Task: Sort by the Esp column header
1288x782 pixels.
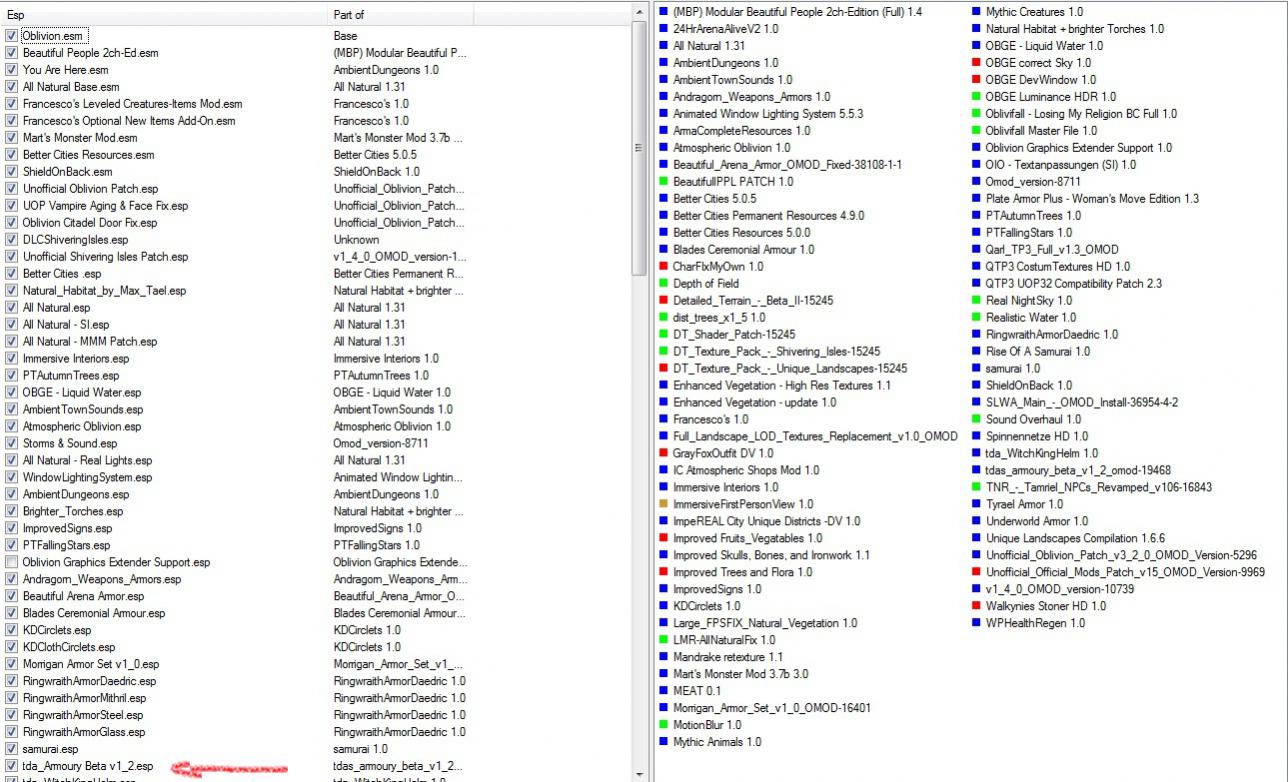Action: pos(165,15)
